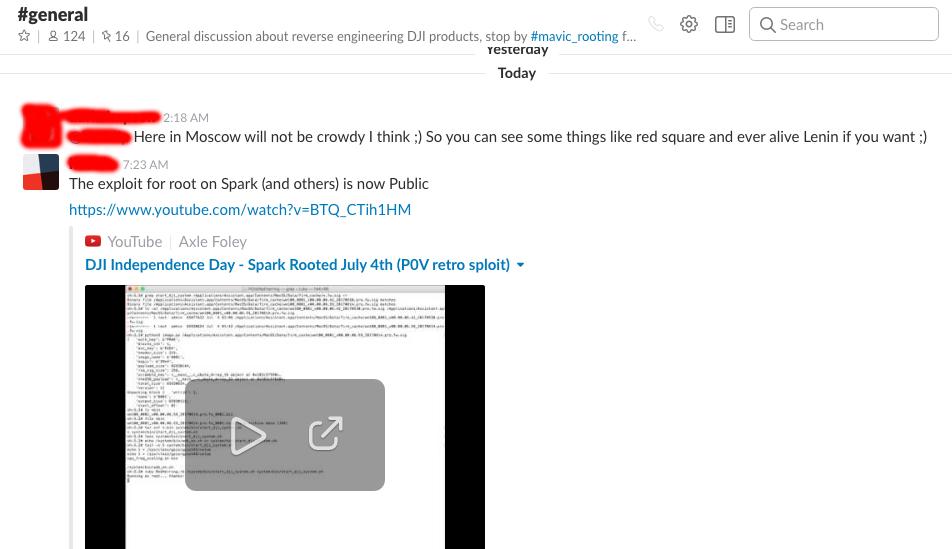This screenshot has height=549, width=952.
Task: Start a call with the phone icon
Action: click(x=656, y=24)
